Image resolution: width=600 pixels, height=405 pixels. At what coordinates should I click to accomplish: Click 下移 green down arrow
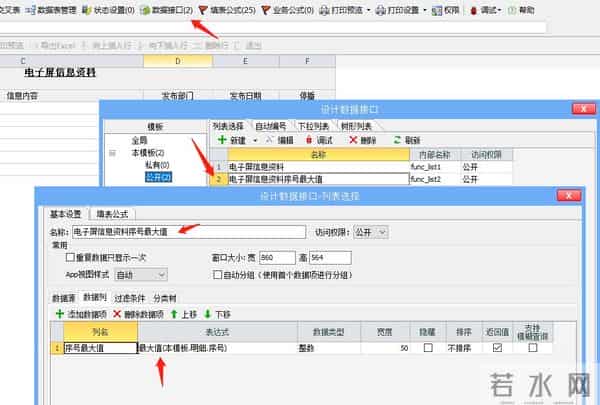(208, 314)
